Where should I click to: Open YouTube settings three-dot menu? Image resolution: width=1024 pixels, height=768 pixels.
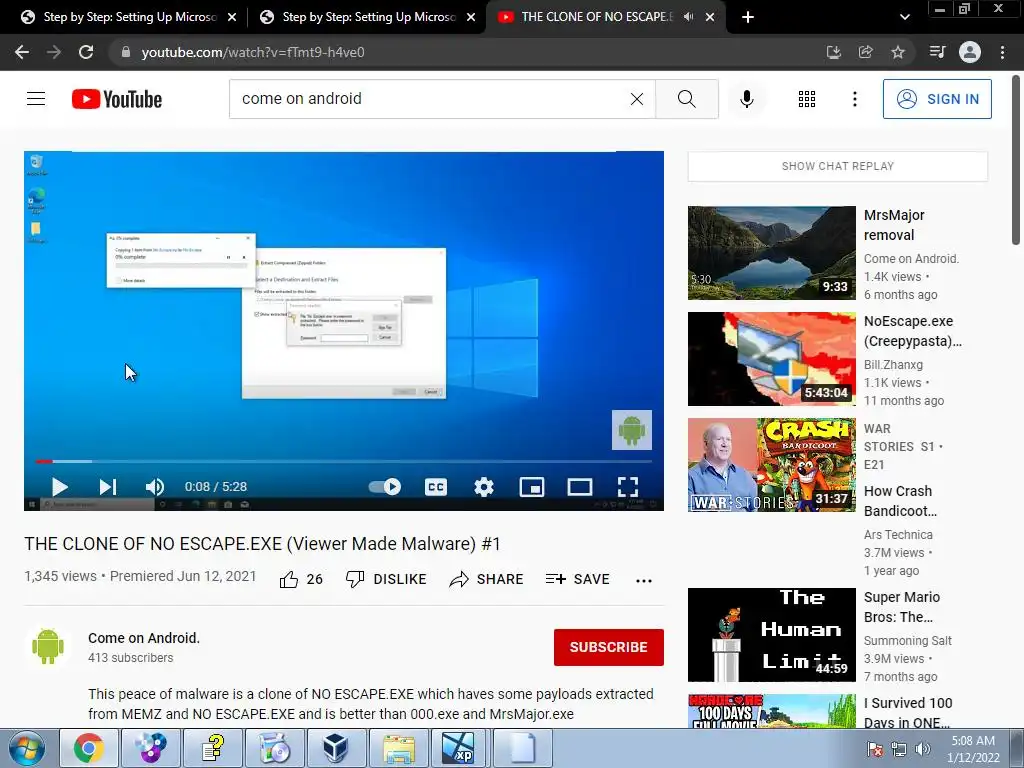(x=854, y=99)
